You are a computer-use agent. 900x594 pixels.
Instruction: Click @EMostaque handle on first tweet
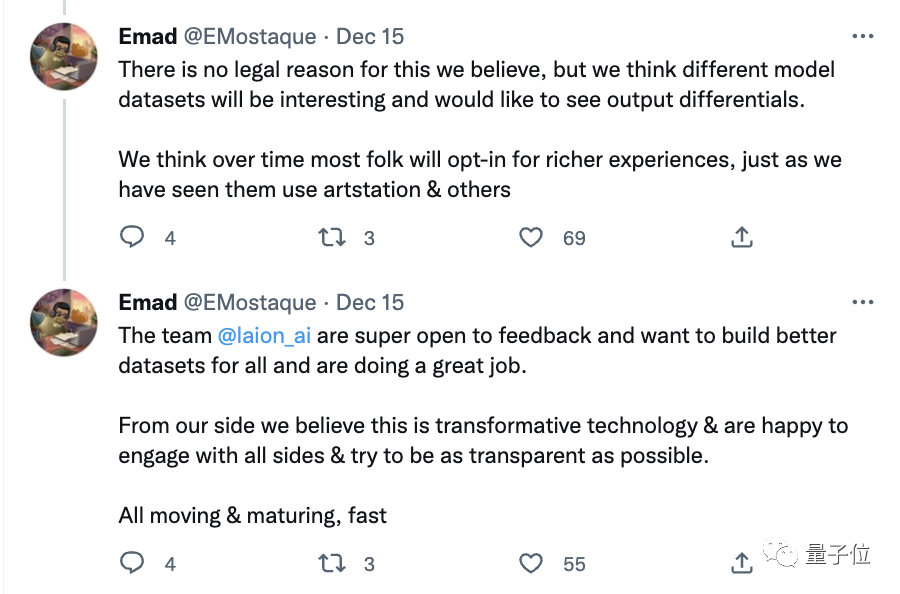pyautogui.click(x=250, y=37)
